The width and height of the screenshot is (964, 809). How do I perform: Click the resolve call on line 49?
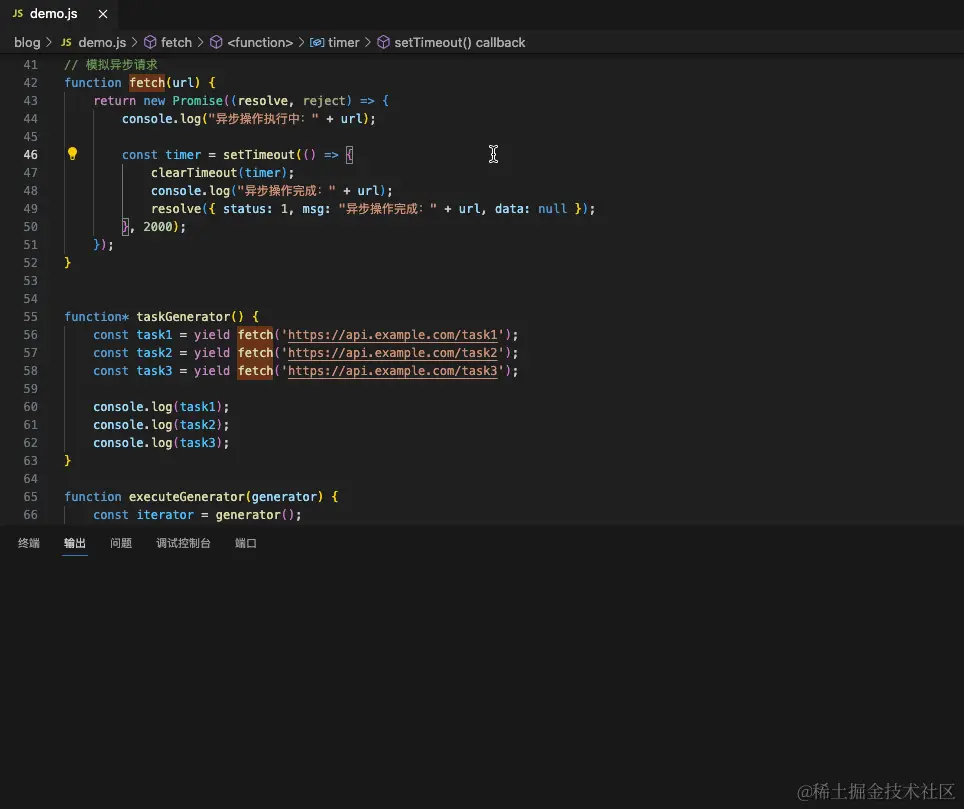point(176,209)
